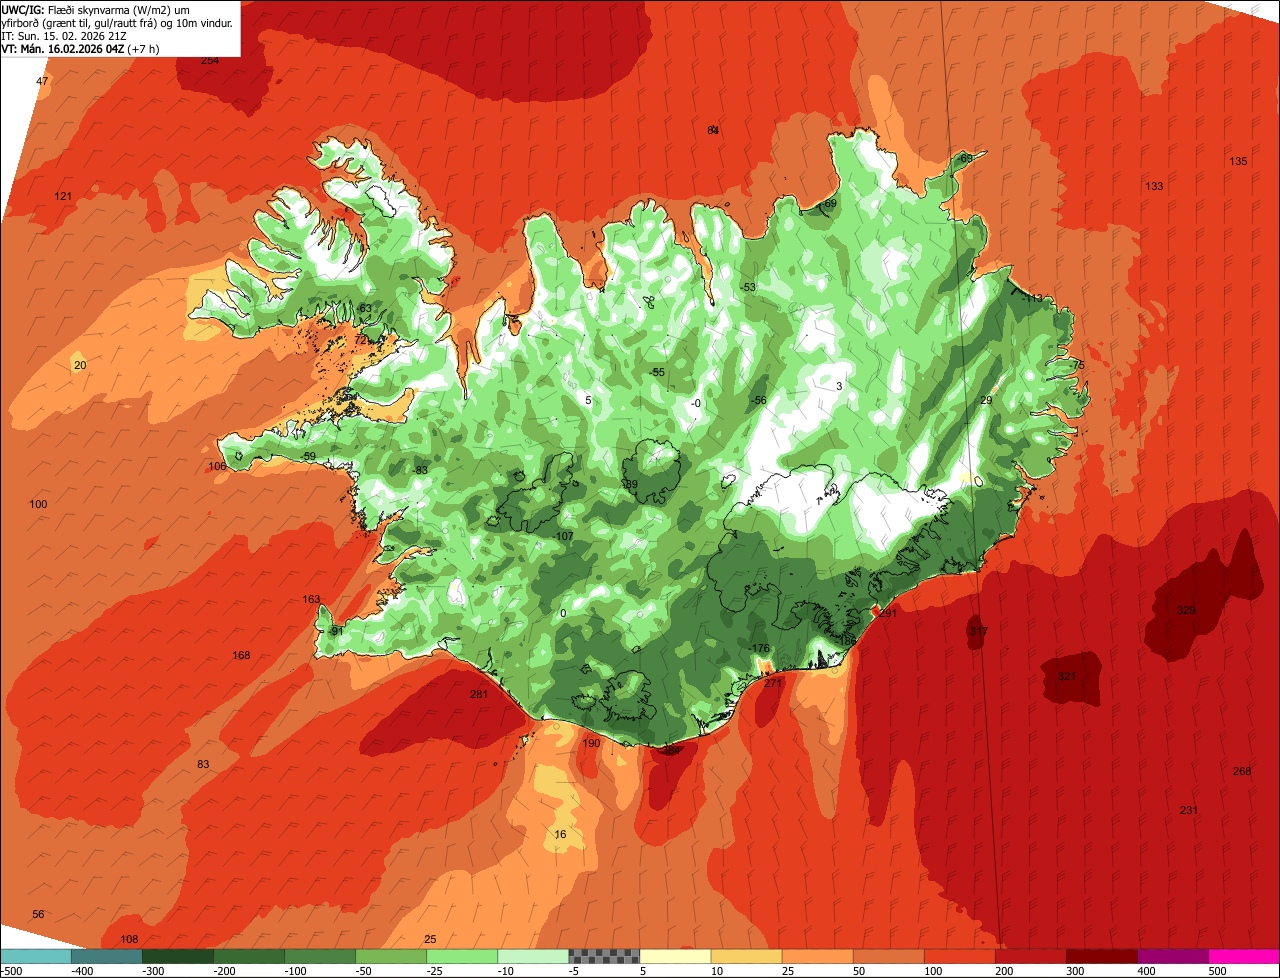Click the map value -75
Screen dimensions: 1280x978
(1076, 366)
